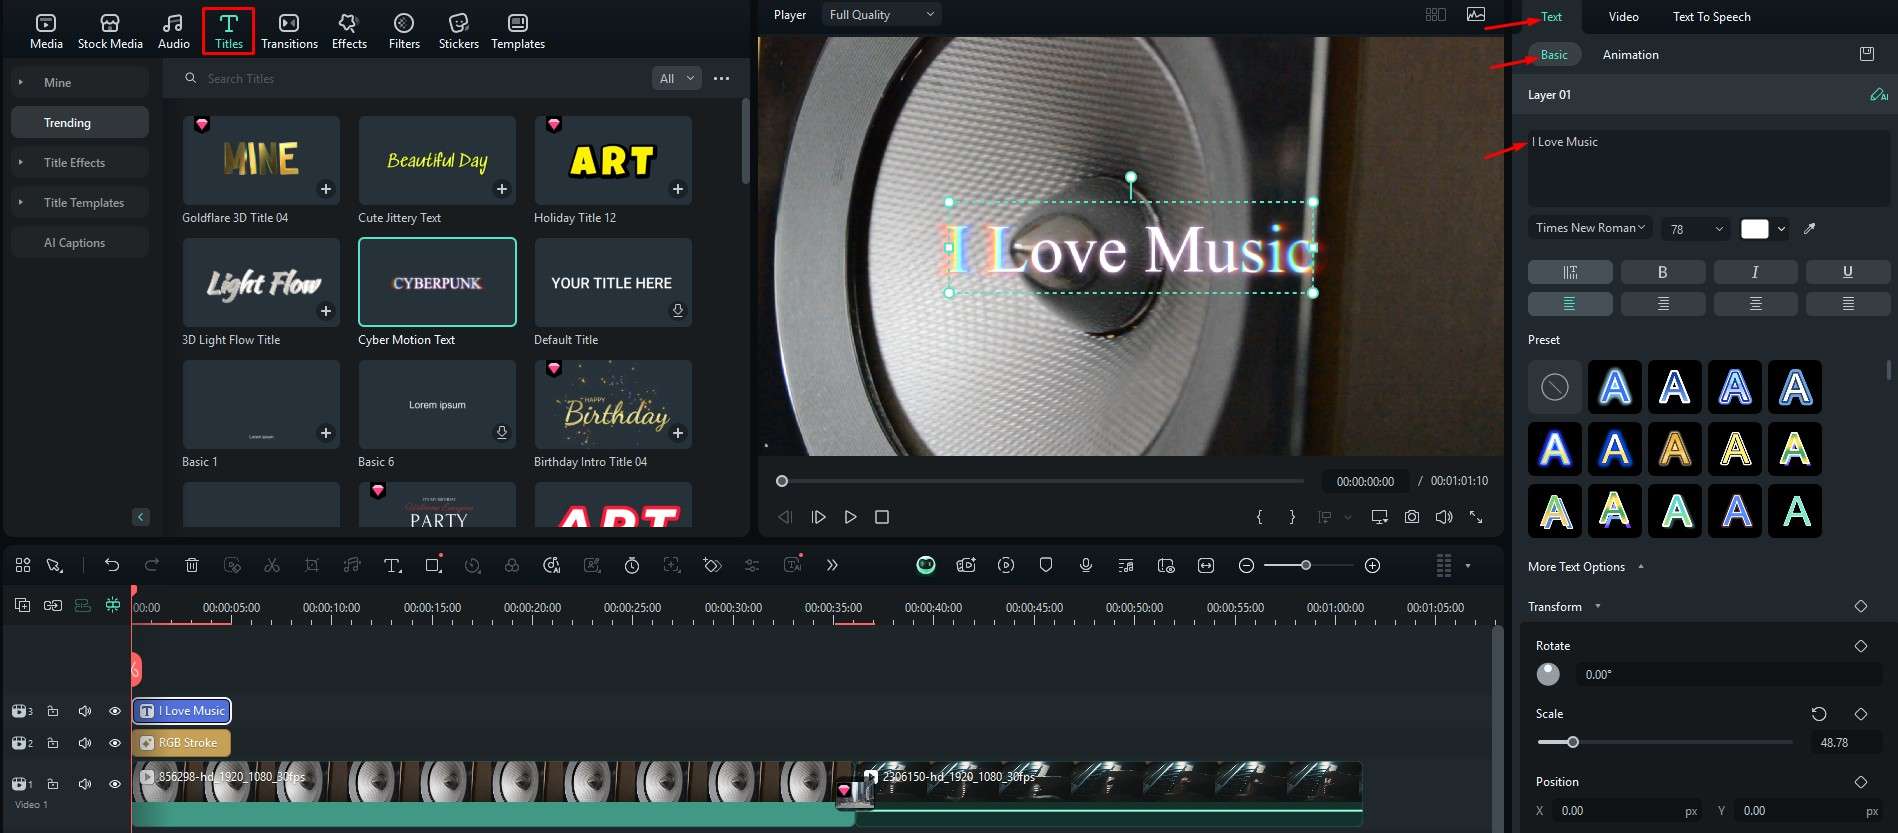
Task: Toggle italic text formatting
Action: [1755, 272]
